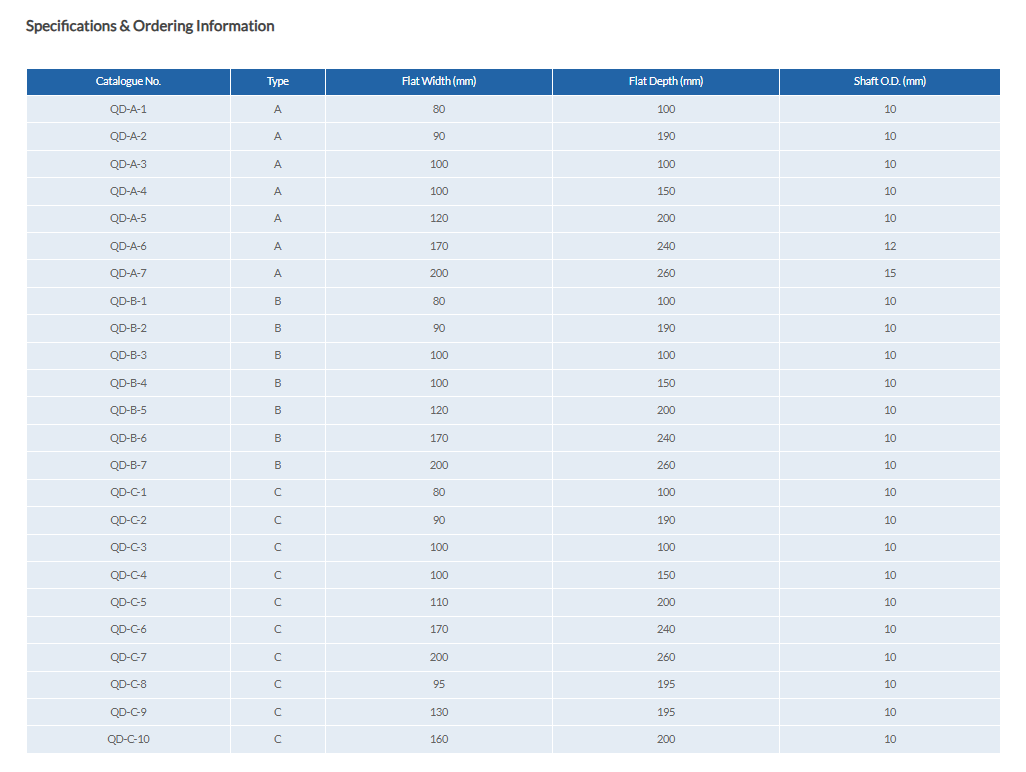This screenshot has width=1026, height=772.
Task: Pick catalogue number QD-C-8
Action: click(128, 684)
